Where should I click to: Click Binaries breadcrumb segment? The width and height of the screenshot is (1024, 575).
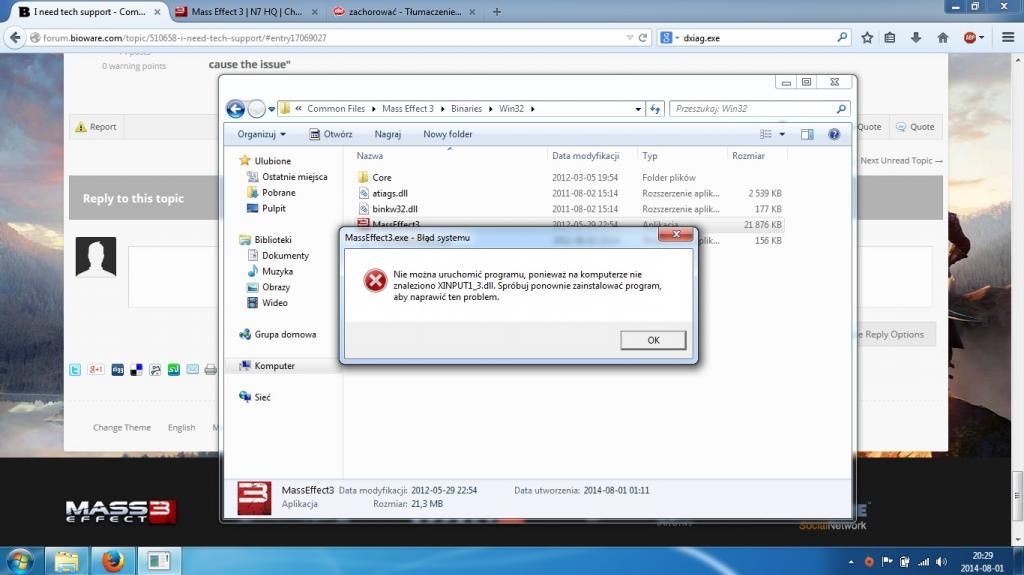(x=466, y=108)
